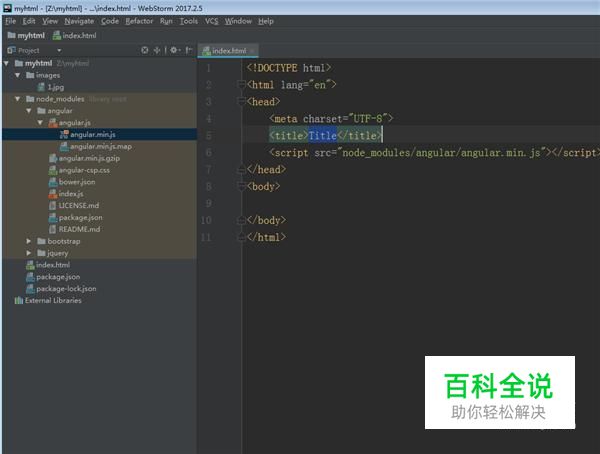
Task: Click the hide Project panel icon
Action: [189, 50]
